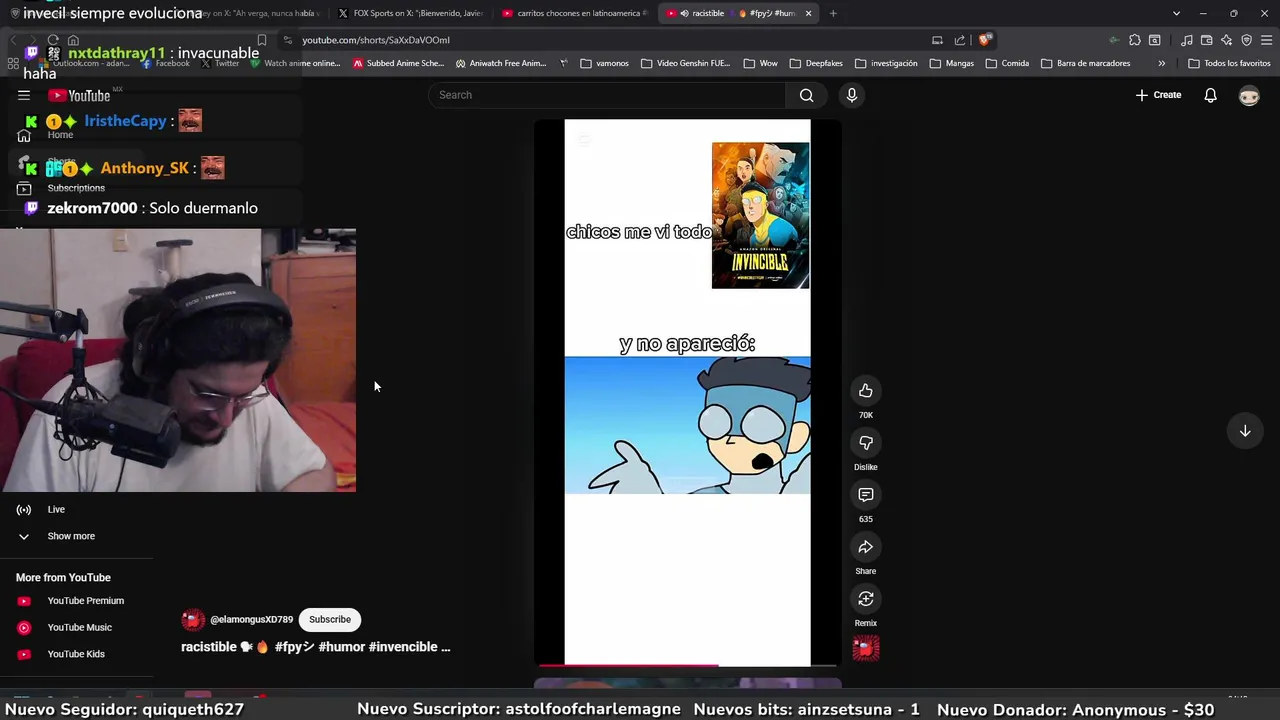Start voice search with microphone icon

pos(852,95)
